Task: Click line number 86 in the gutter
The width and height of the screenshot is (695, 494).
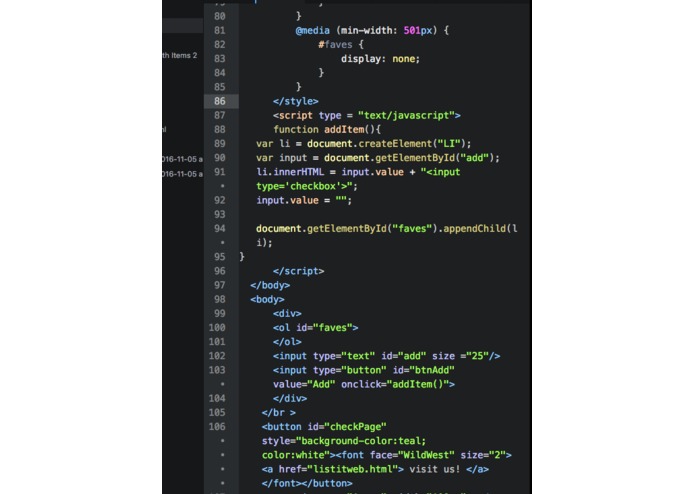Action: [x=220, y=101]
